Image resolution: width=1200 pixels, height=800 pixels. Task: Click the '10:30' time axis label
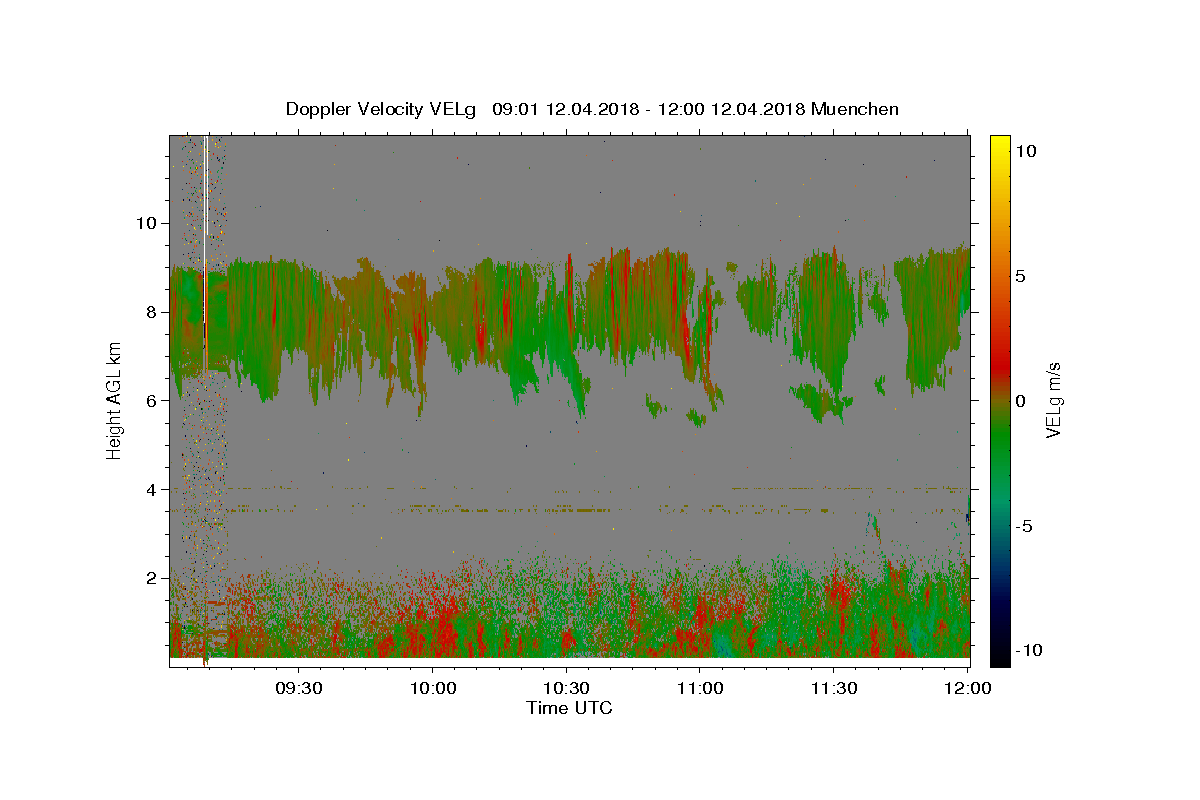pyautogui.click(x=566, y=689)
